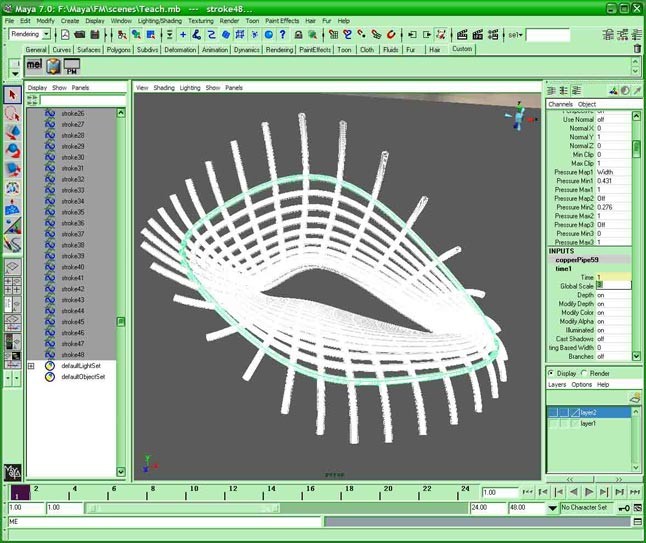This screenshot has height=543, width=646.
Task: Select stroke40 in the Outliner
Action: click(x=72, y=267)
